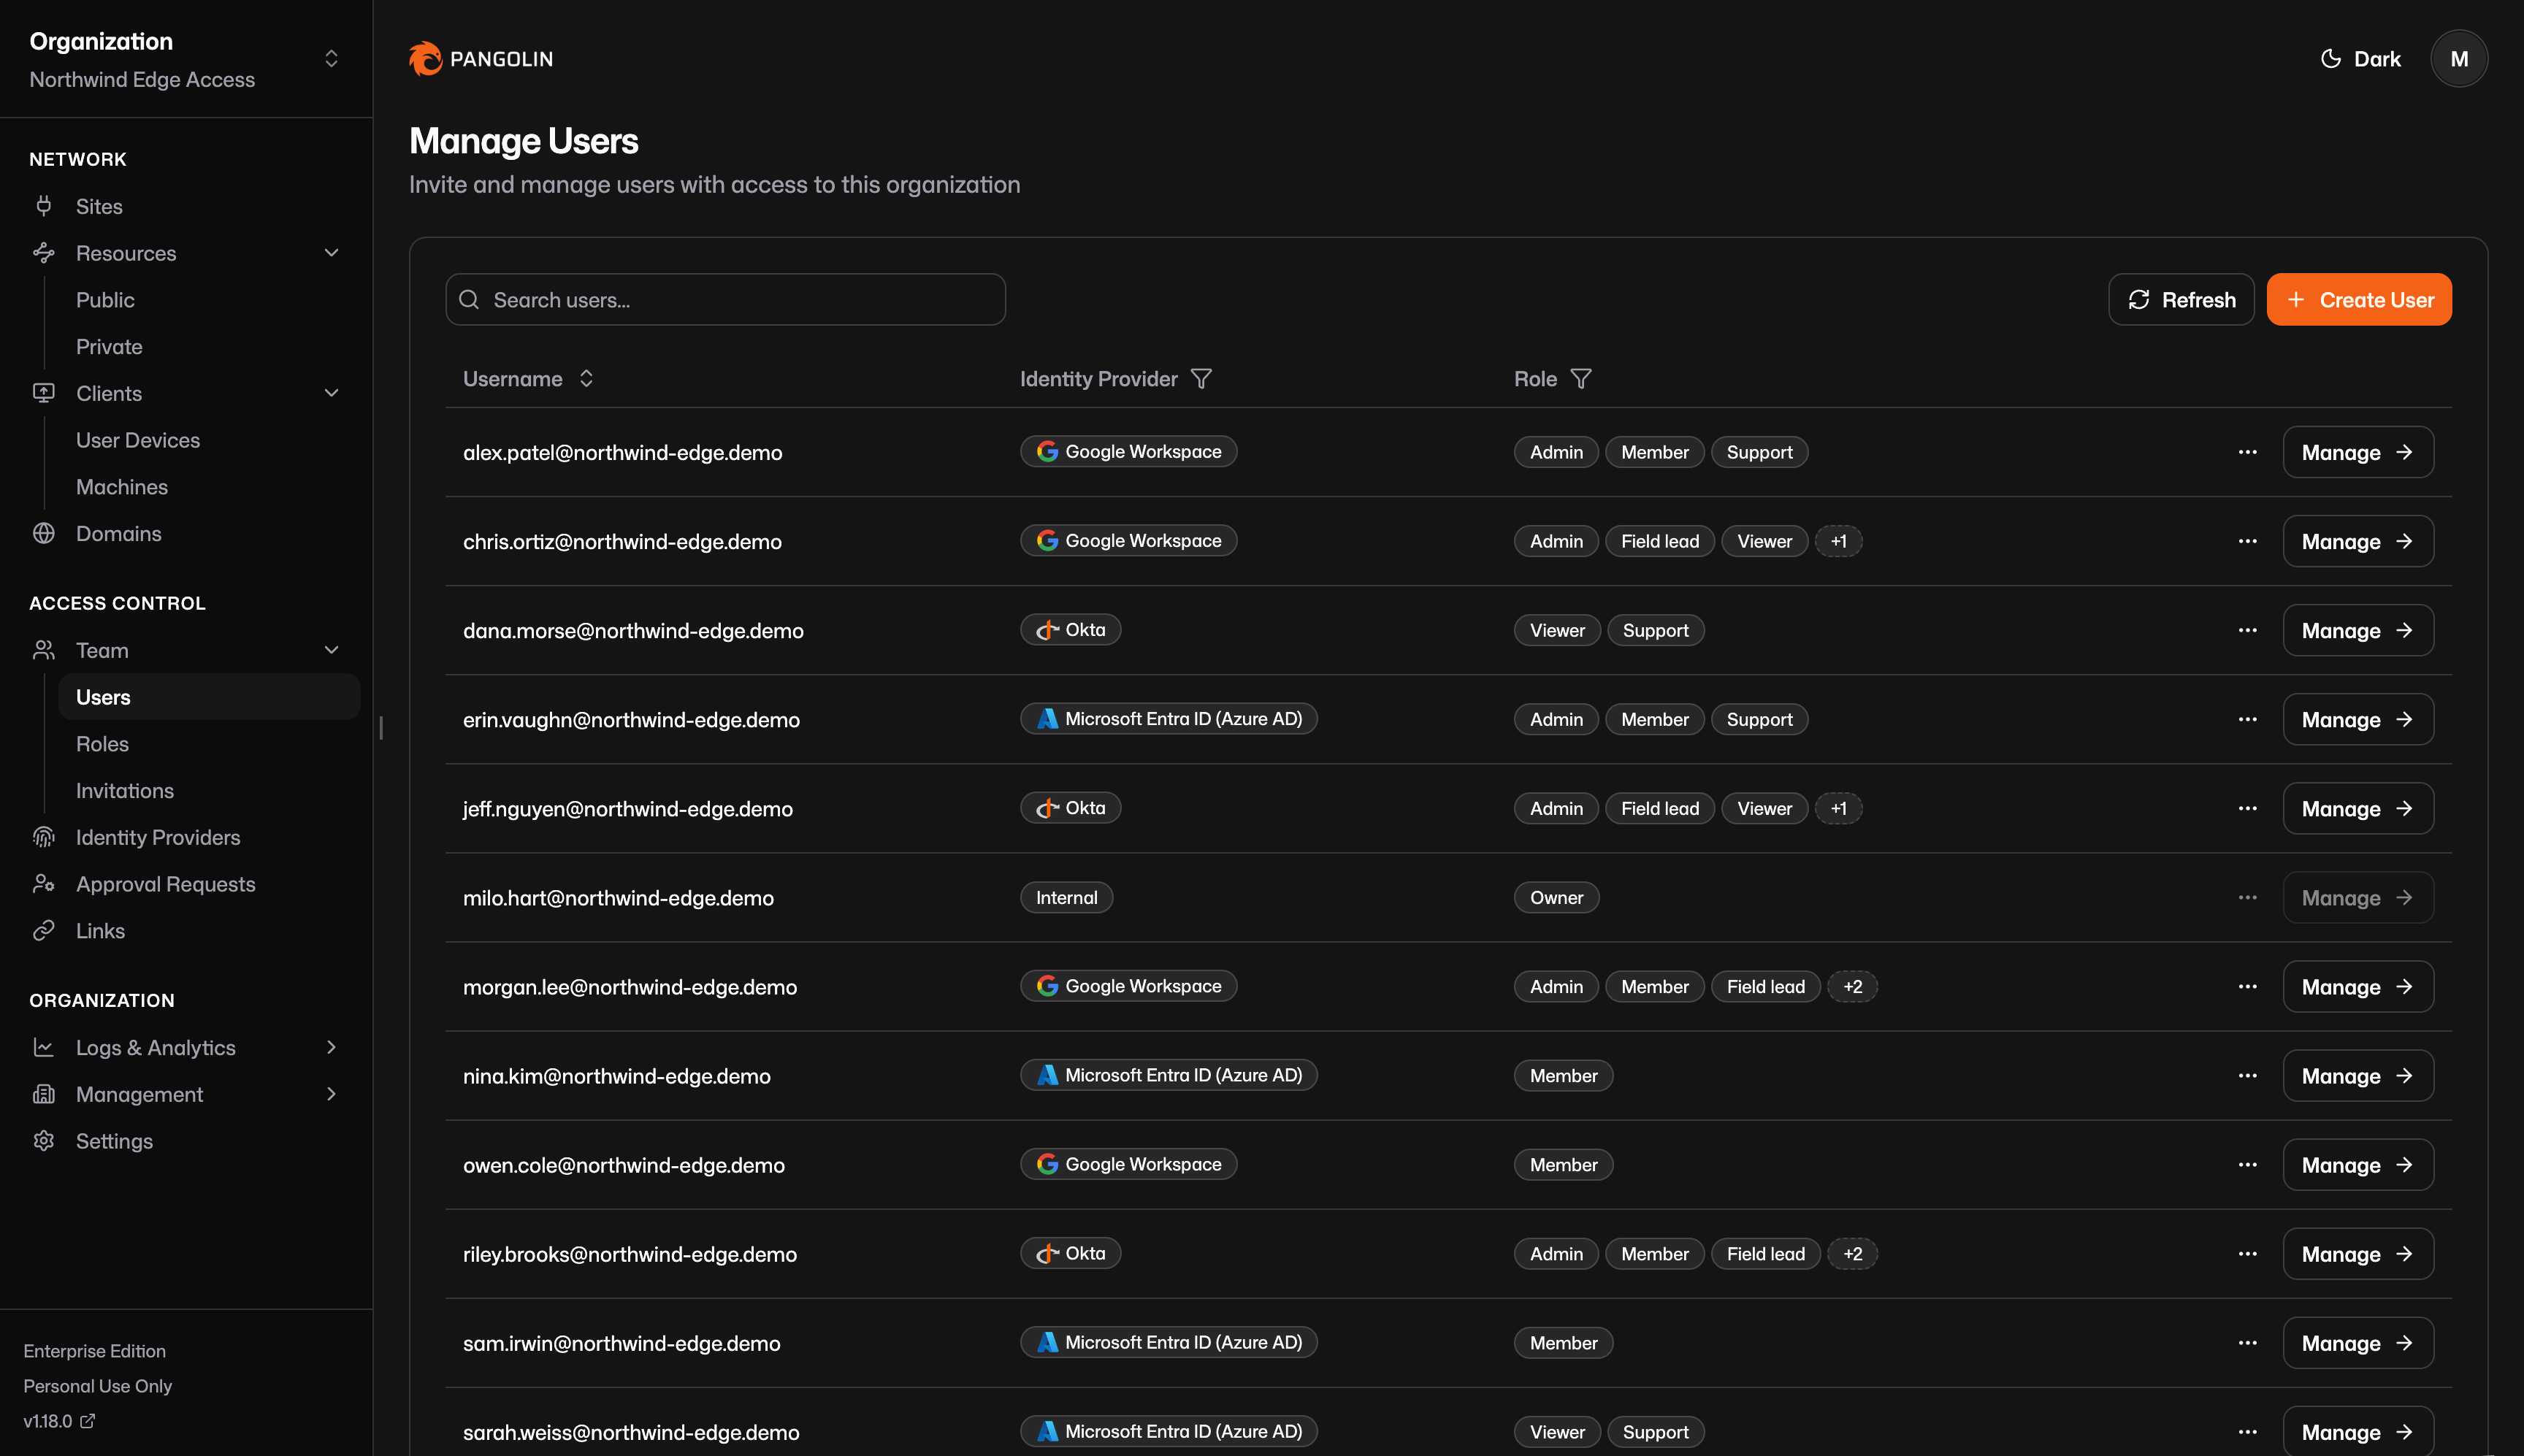Show chris.ortiz's +1 extra role

point(1838,541)
